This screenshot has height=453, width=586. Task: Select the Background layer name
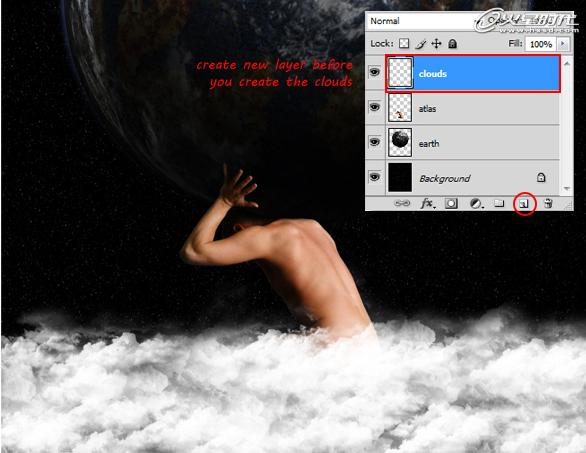coord(445,179)
